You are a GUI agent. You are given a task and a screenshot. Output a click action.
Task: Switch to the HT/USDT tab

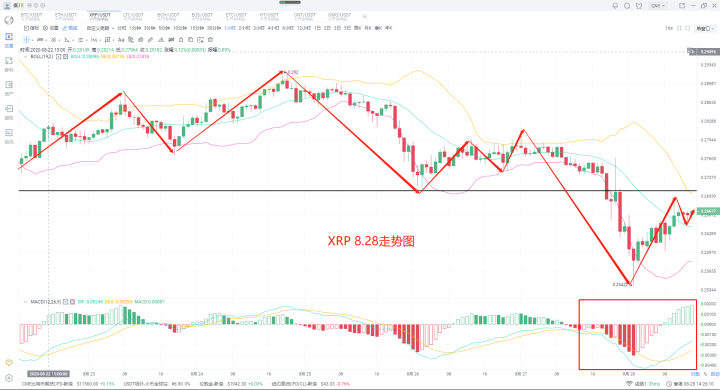point(269,17)
